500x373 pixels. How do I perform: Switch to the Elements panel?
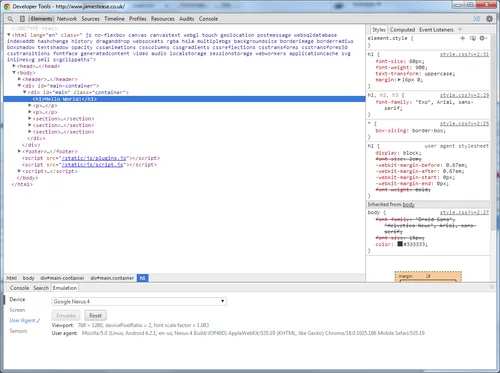[x=41, y=19]
